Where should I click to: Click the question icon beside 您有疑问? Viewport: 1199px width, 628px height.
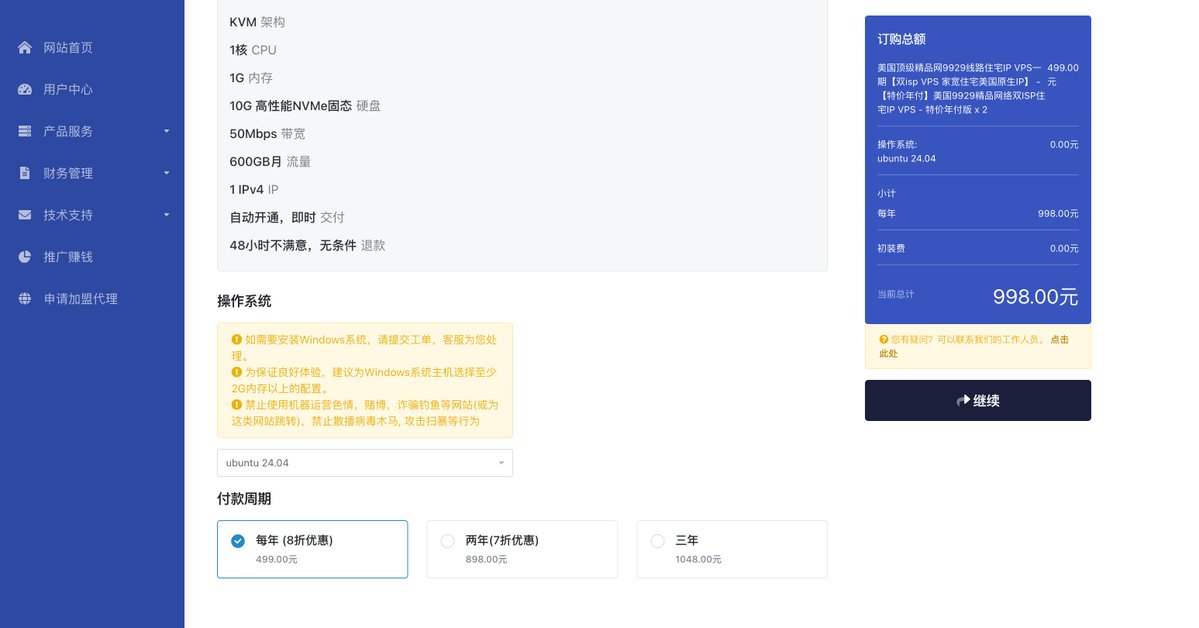click(883, 340)
